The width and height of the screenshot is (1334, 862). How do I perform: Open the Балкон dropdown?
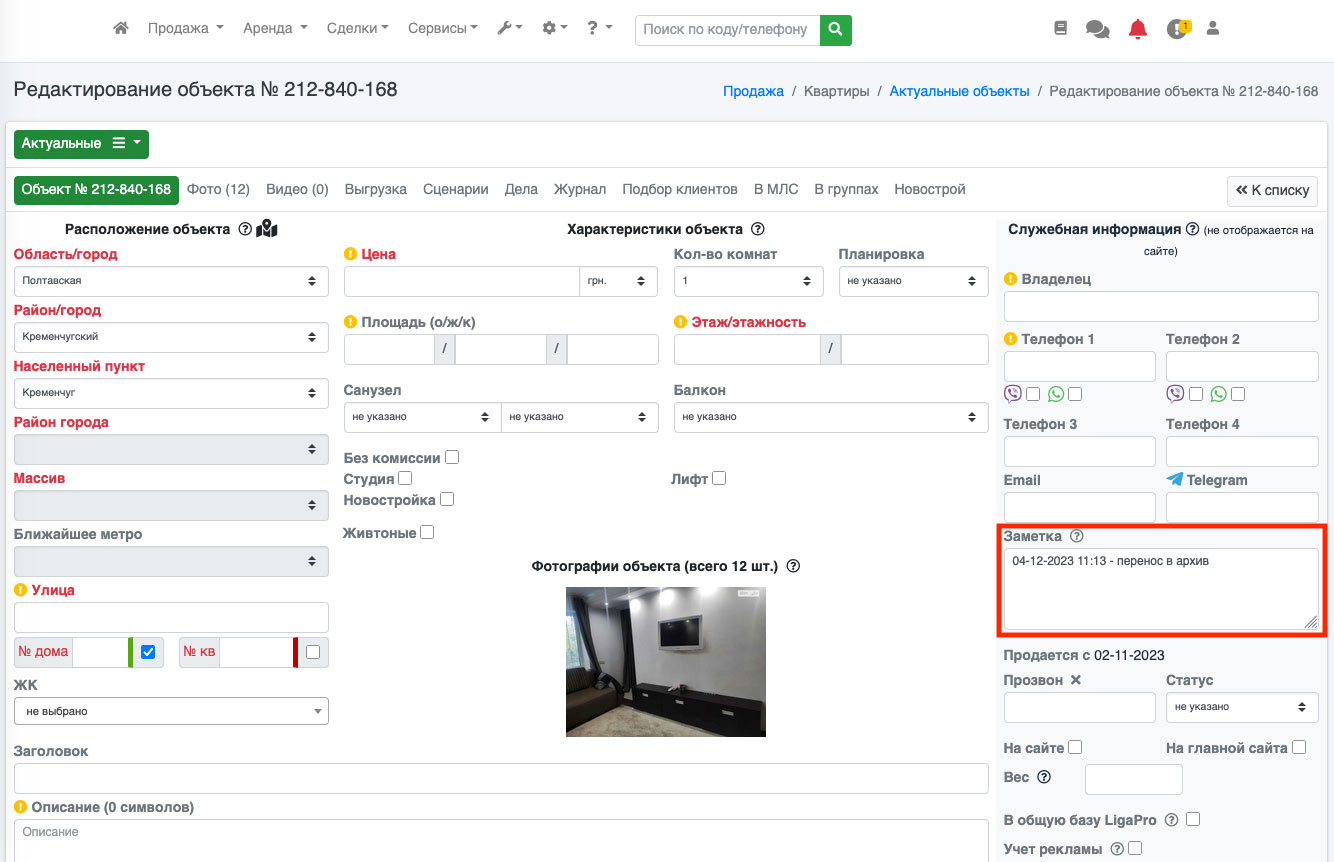coord(830,417)
